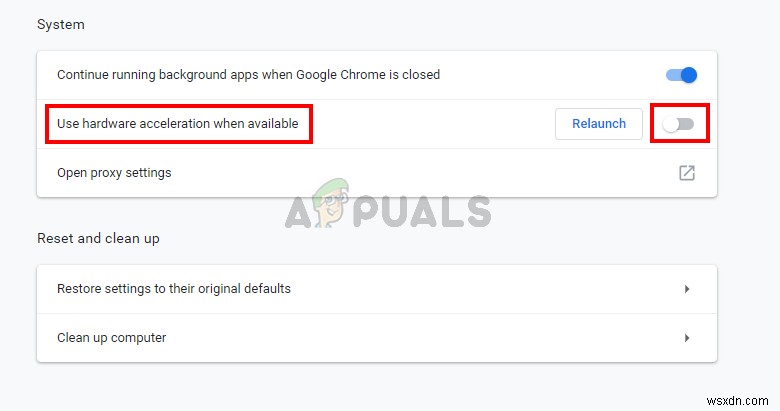Select the Reset and clean up heading
780x411 pixels.
[98, 238]
